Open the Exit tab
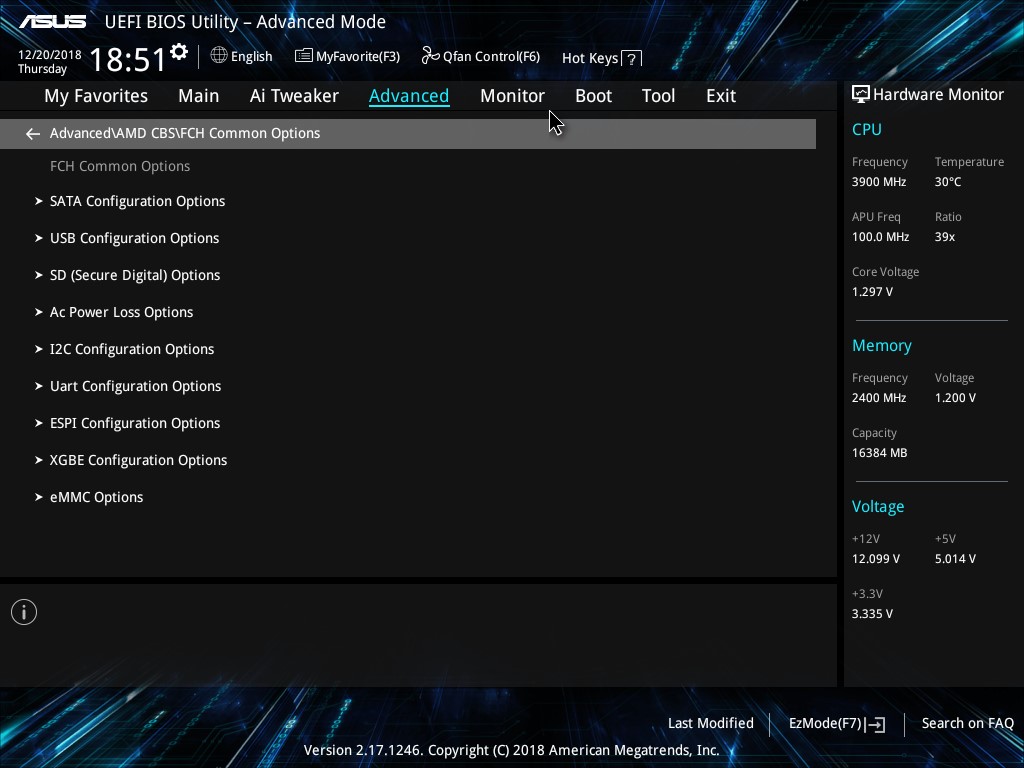 pyautogui.click(x=721, y=96)
